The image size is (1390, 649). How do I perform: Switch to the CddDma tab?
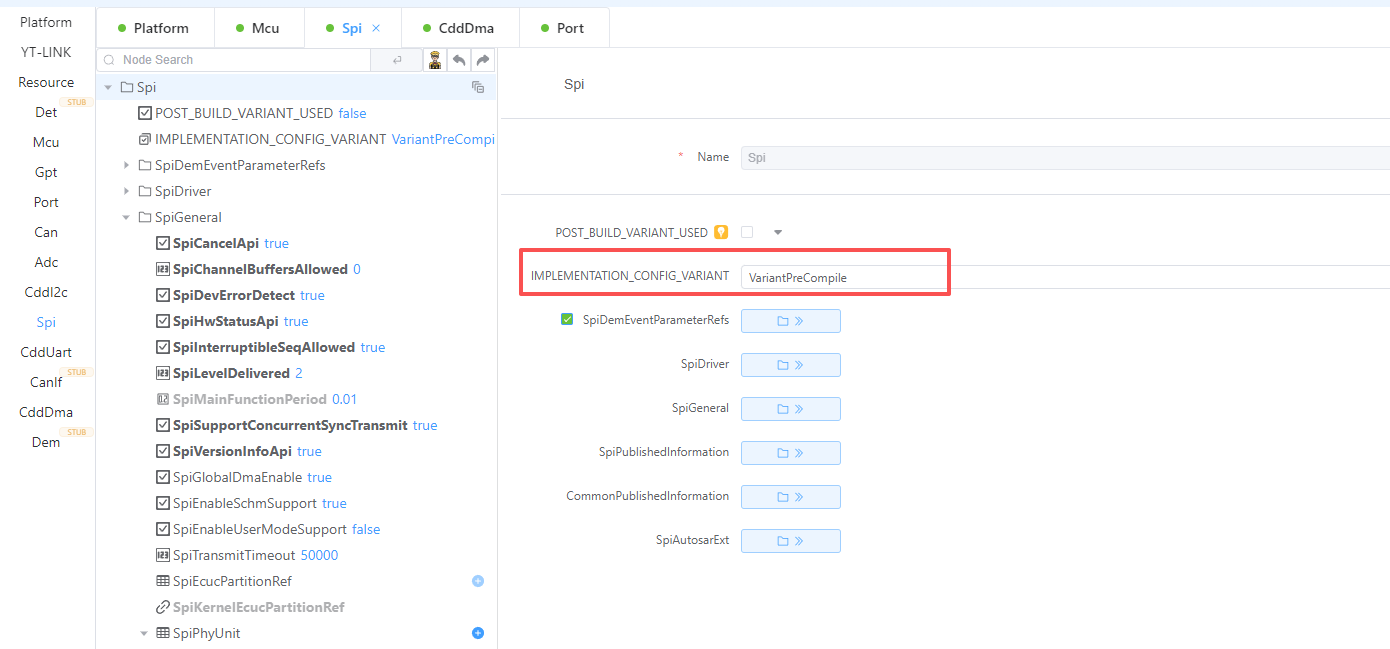460,28
